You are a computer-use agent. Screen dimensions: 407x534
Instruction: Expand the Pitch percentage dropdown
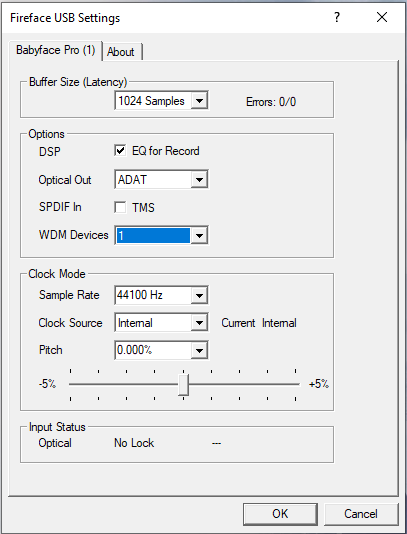[199, 350]
